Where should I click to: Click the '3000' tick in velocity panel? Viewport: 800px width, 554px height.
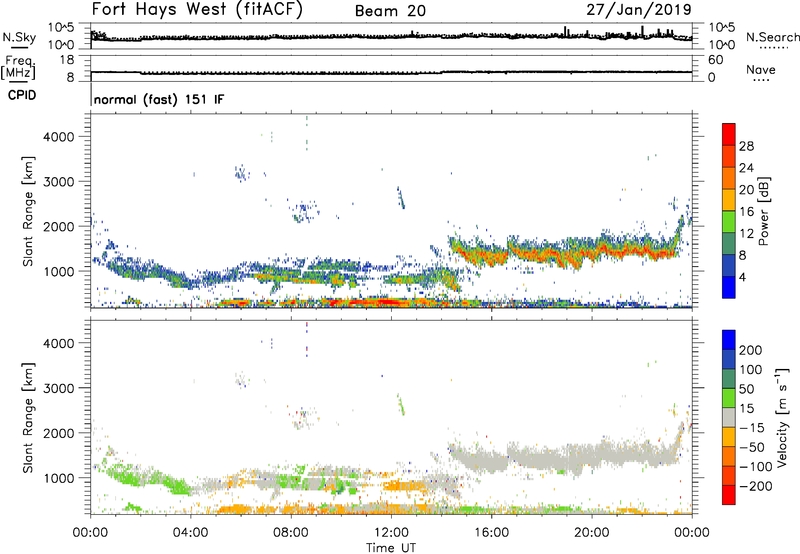click(x=59, y=388)
